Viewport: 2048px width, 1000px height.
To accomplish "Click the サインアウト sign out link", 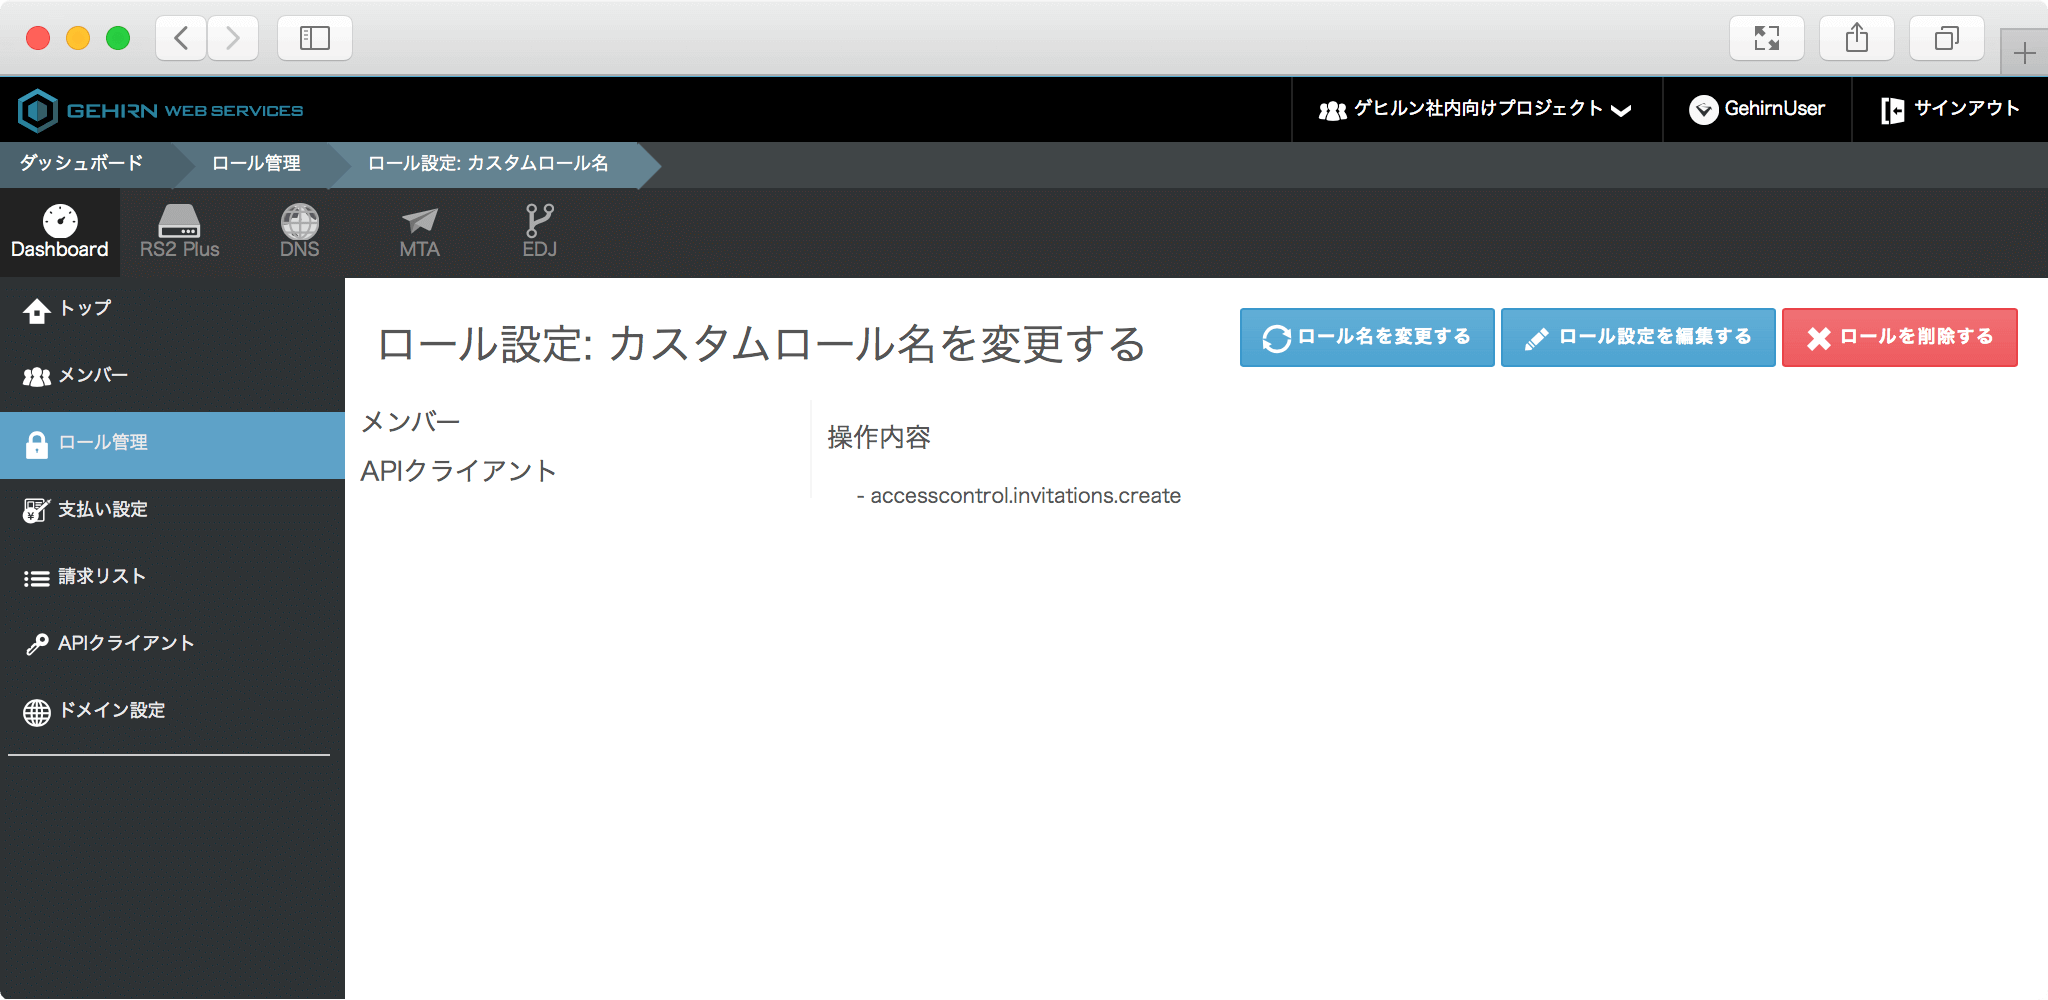I will tap(1950, 109).
